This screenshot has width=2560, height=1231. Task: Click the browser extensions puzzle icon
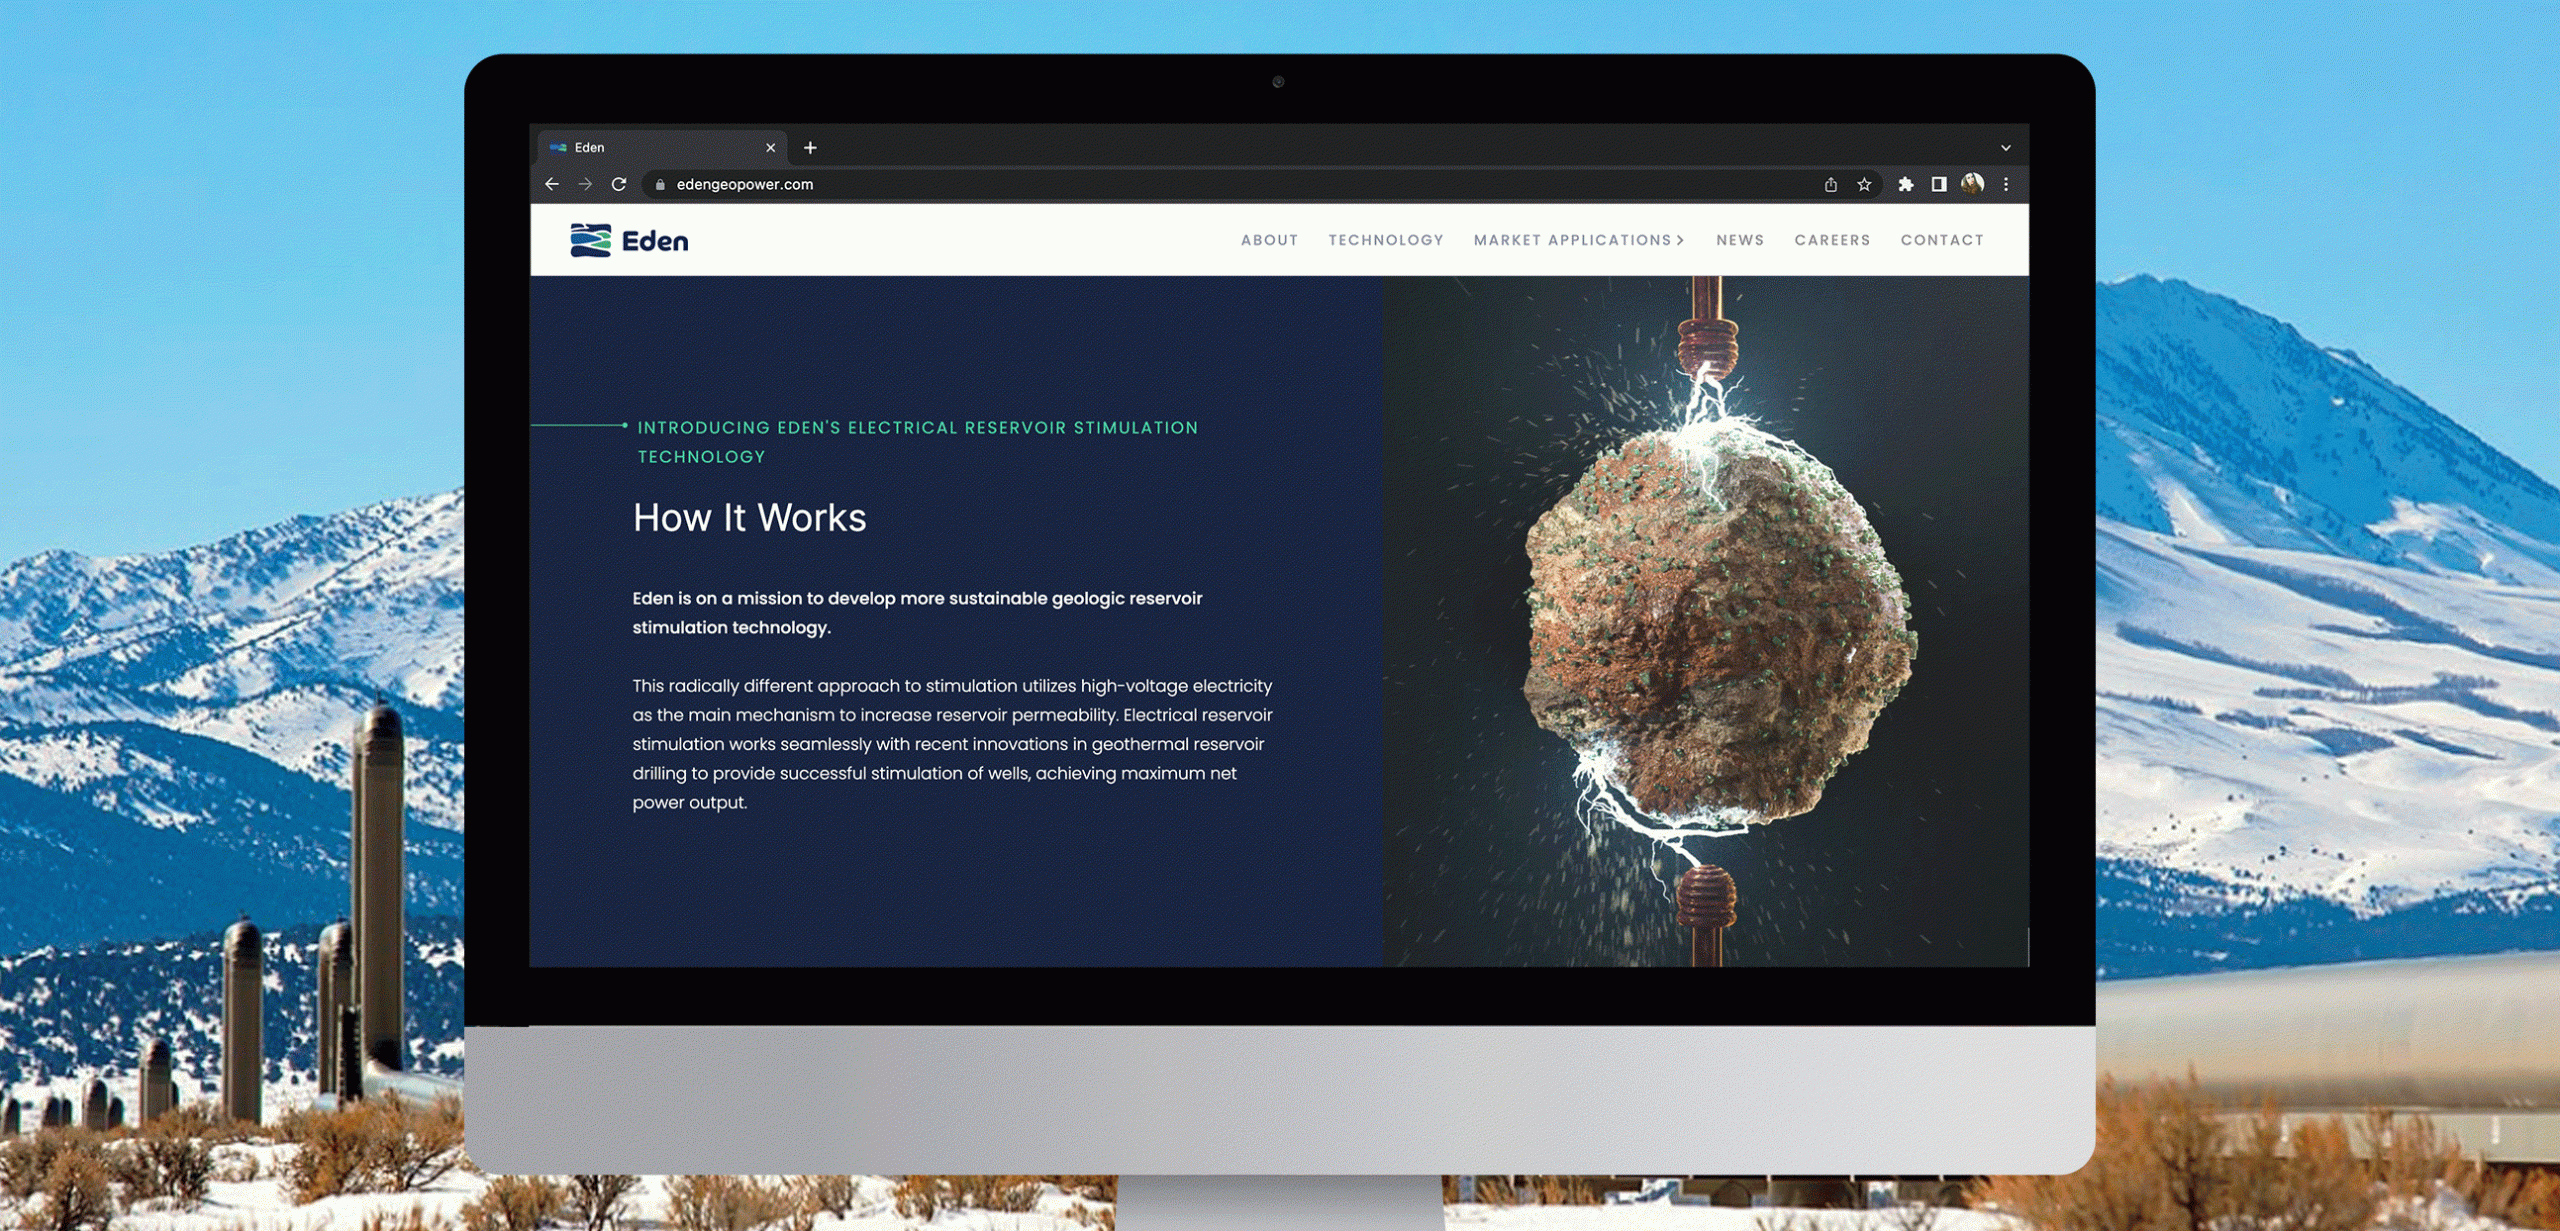(1905, 183)
